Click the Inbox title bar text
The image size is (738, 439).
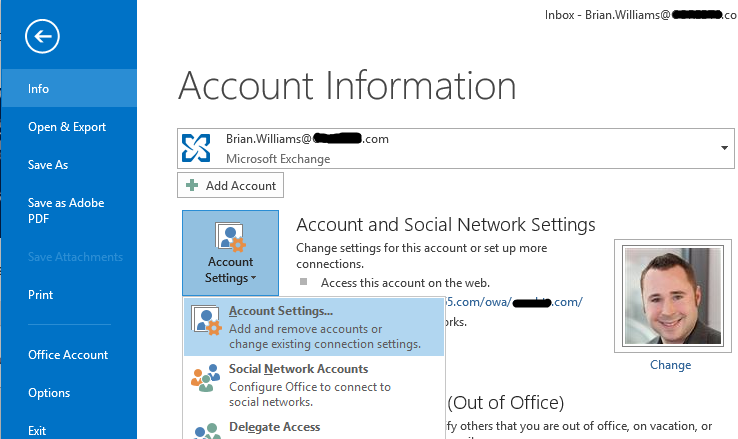point(641,15)
